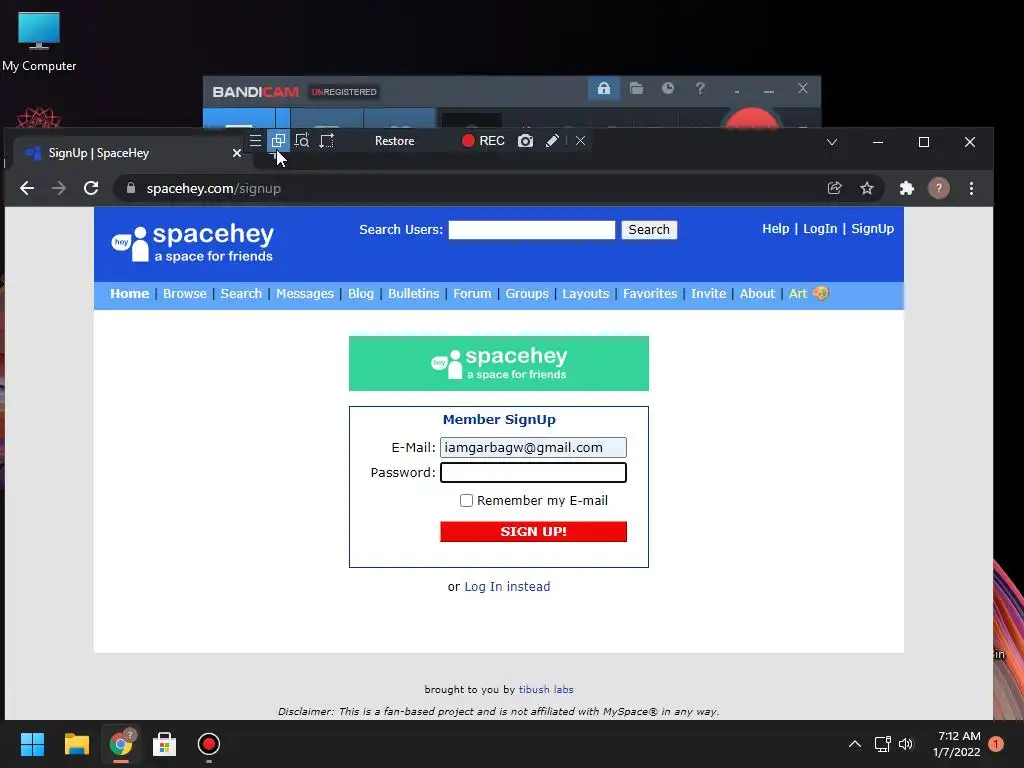Open the Windows Start menu
Viewport: 1024px width, 768px height.
pyautogui.click(x=32, y=744)
